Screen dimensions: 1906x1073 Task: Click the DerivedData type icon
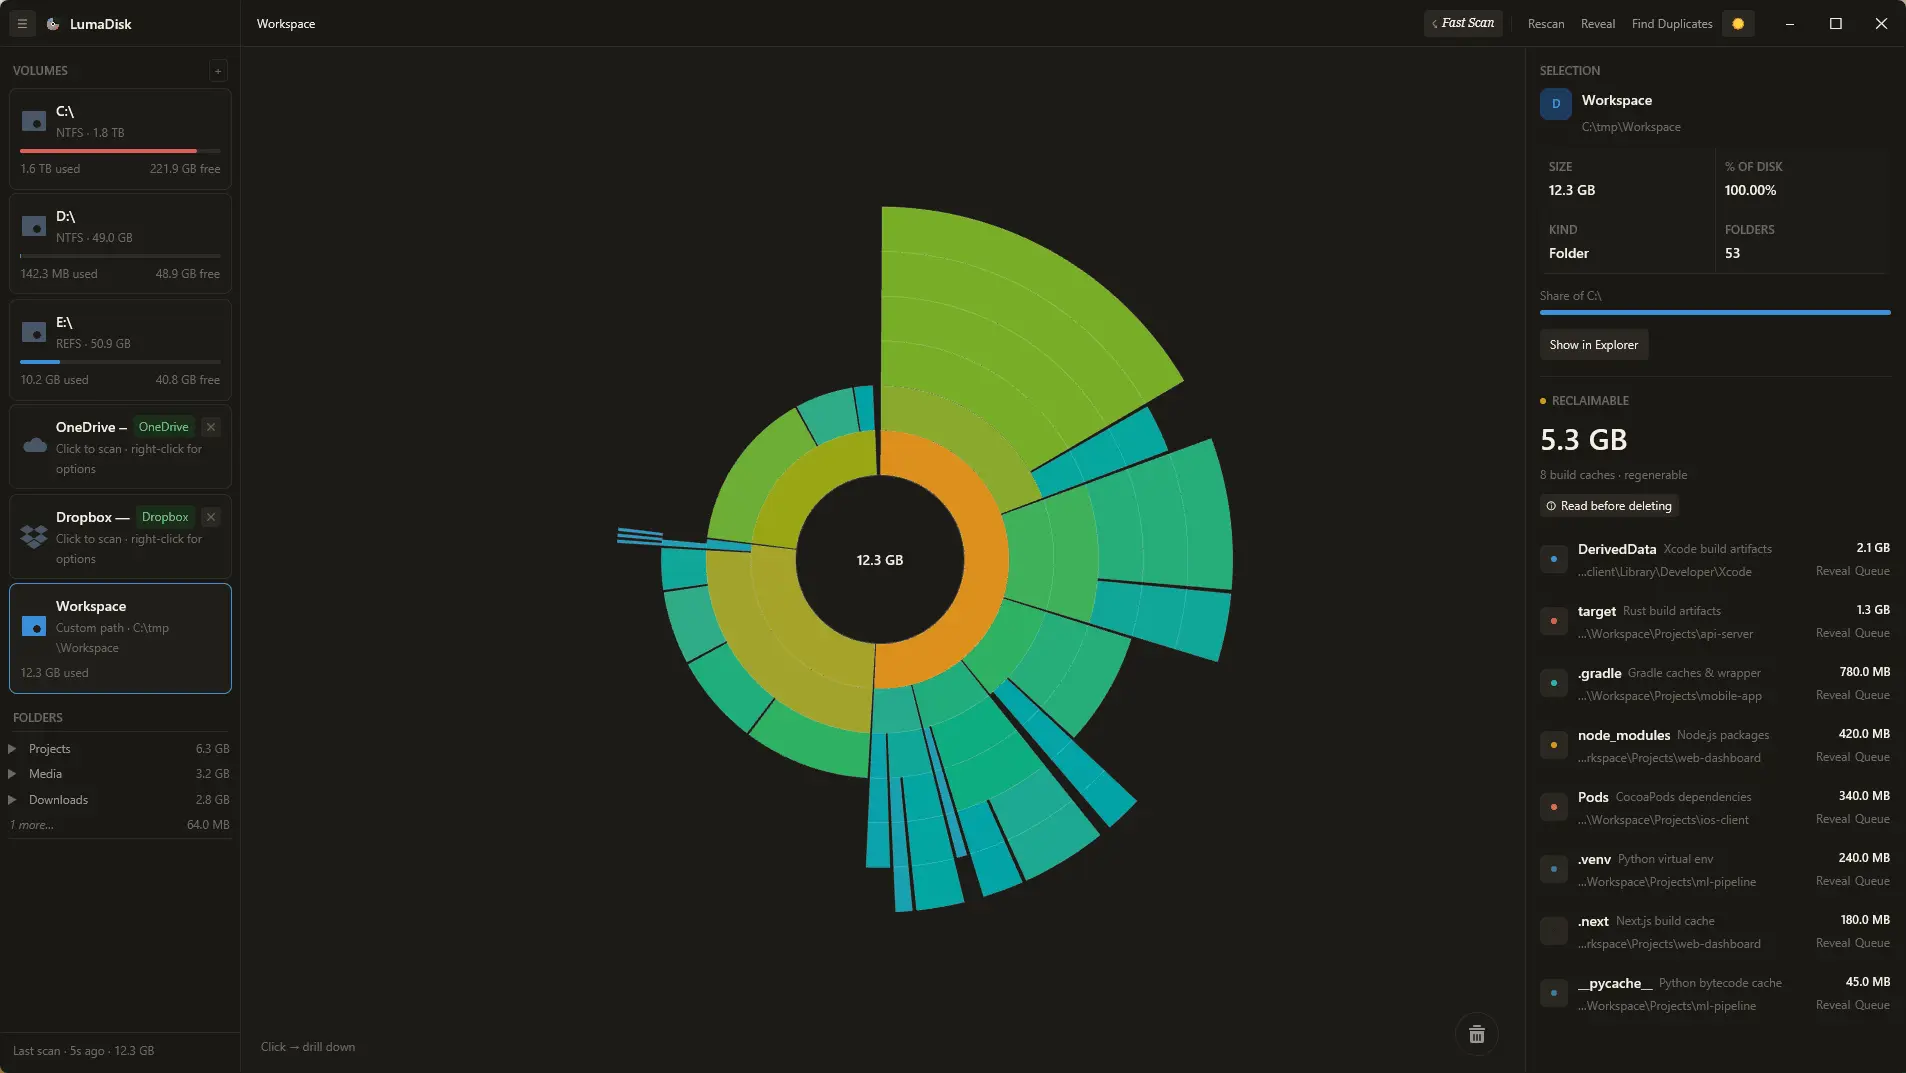pyautogui.click(x=1554, y=559)
